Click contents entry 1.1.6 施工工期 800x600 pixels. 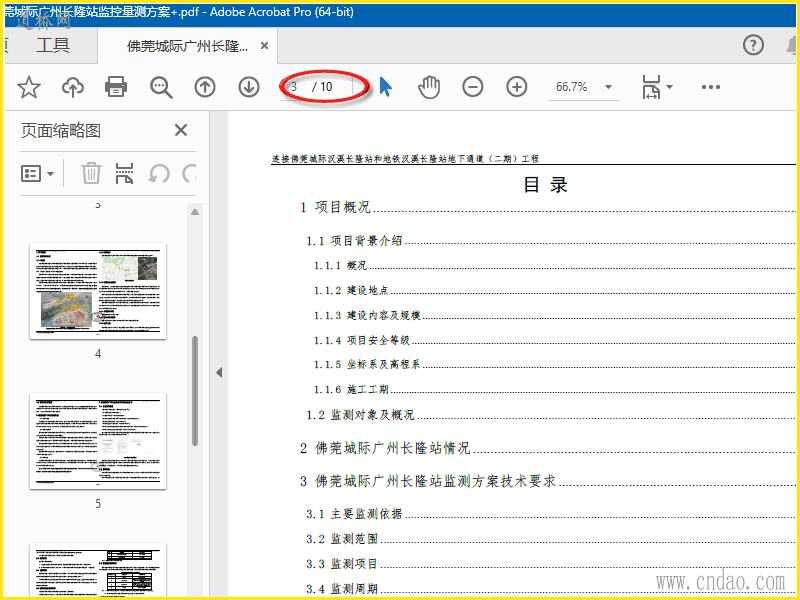[351, 389]
